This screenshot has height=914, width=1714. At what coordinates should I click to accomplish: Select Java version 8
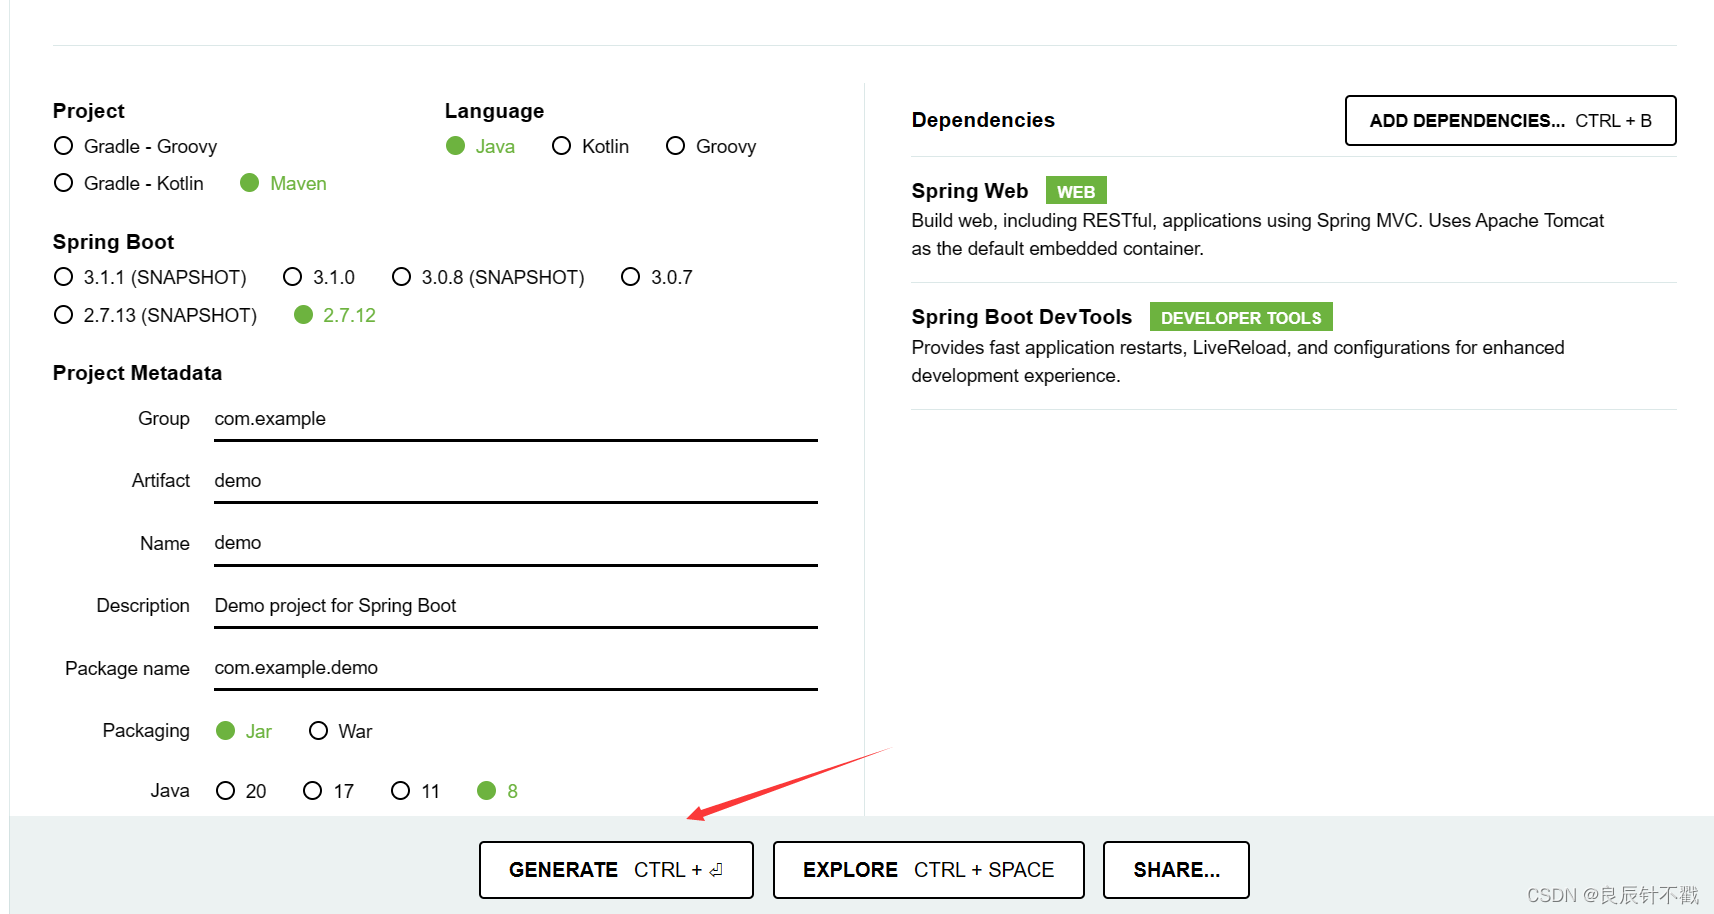coord(497,791)
